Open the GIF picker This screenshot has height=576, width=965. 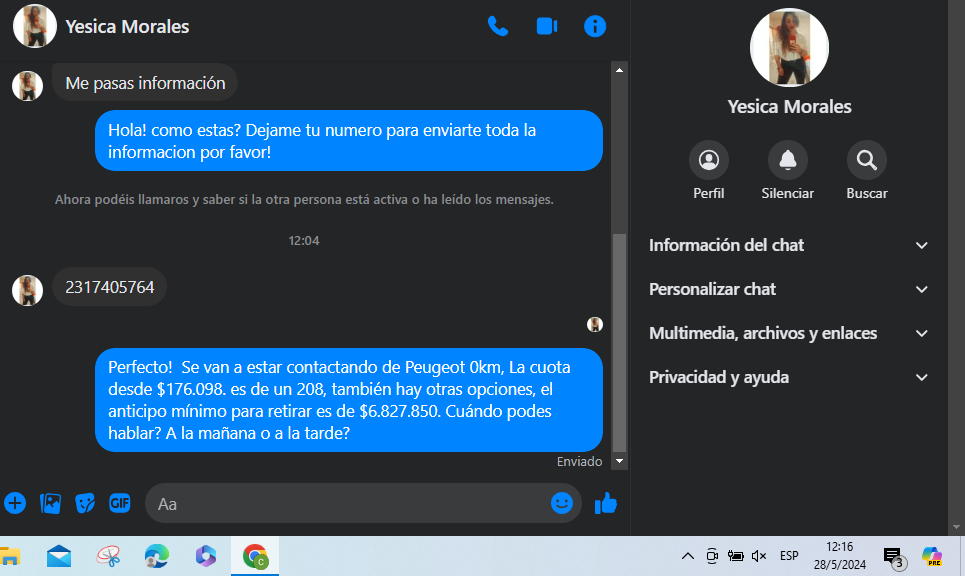pyautogui.click(x=120, y=503)
